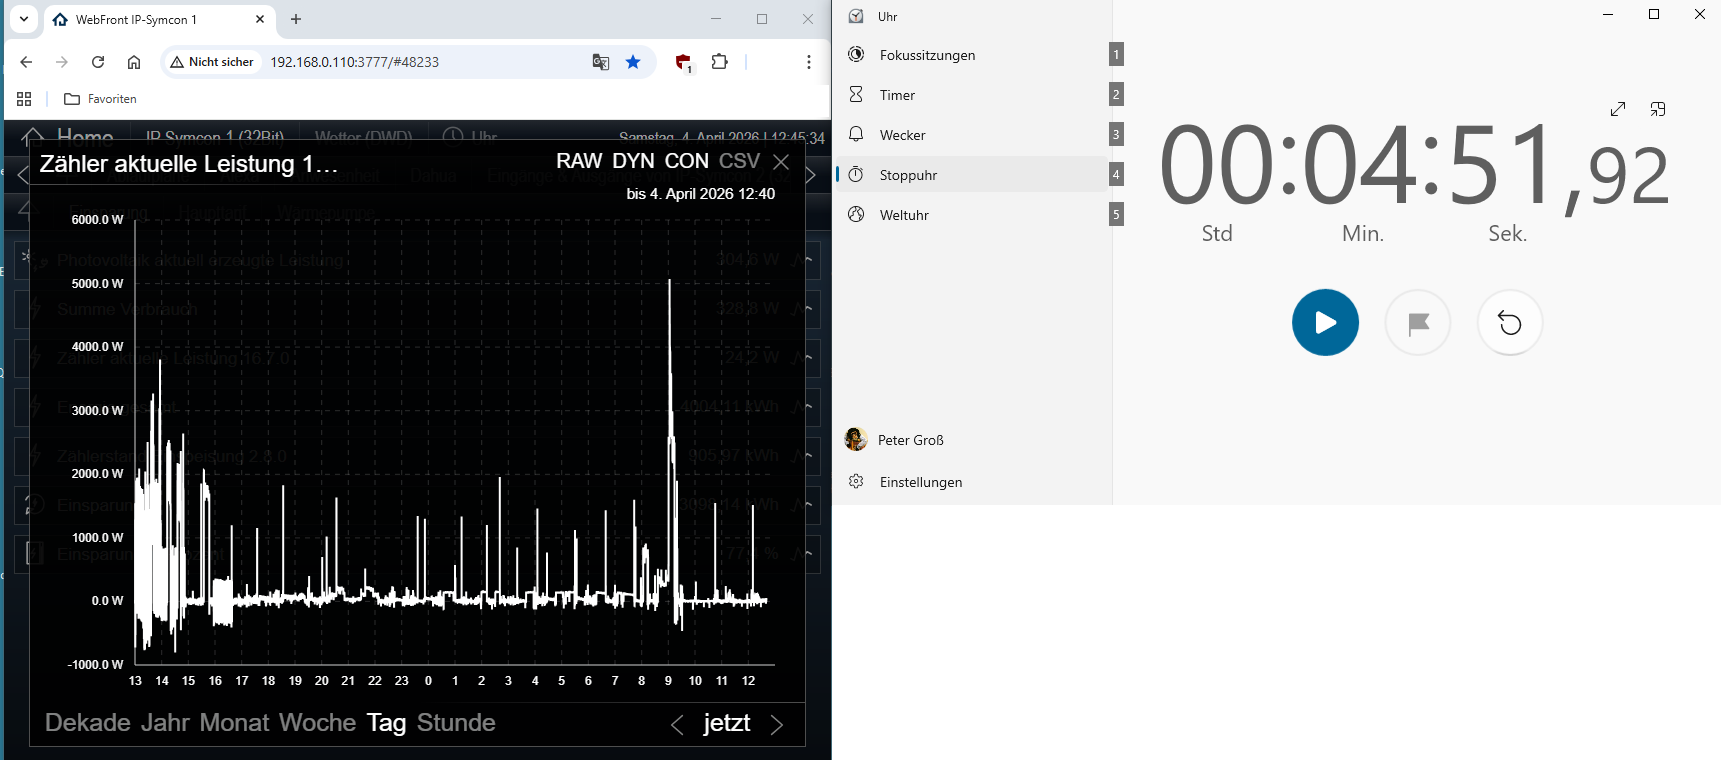Select Weltuhr in the sidebar

904,215
